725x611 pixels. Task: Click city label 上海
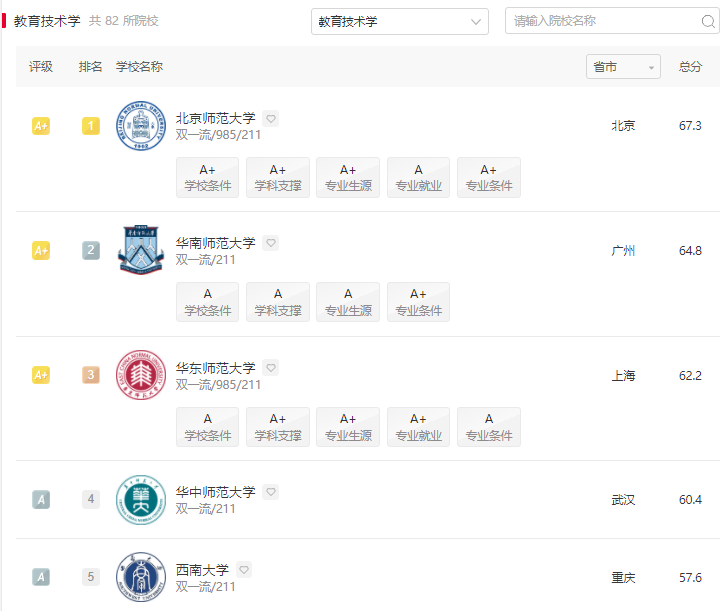[623, 375]
